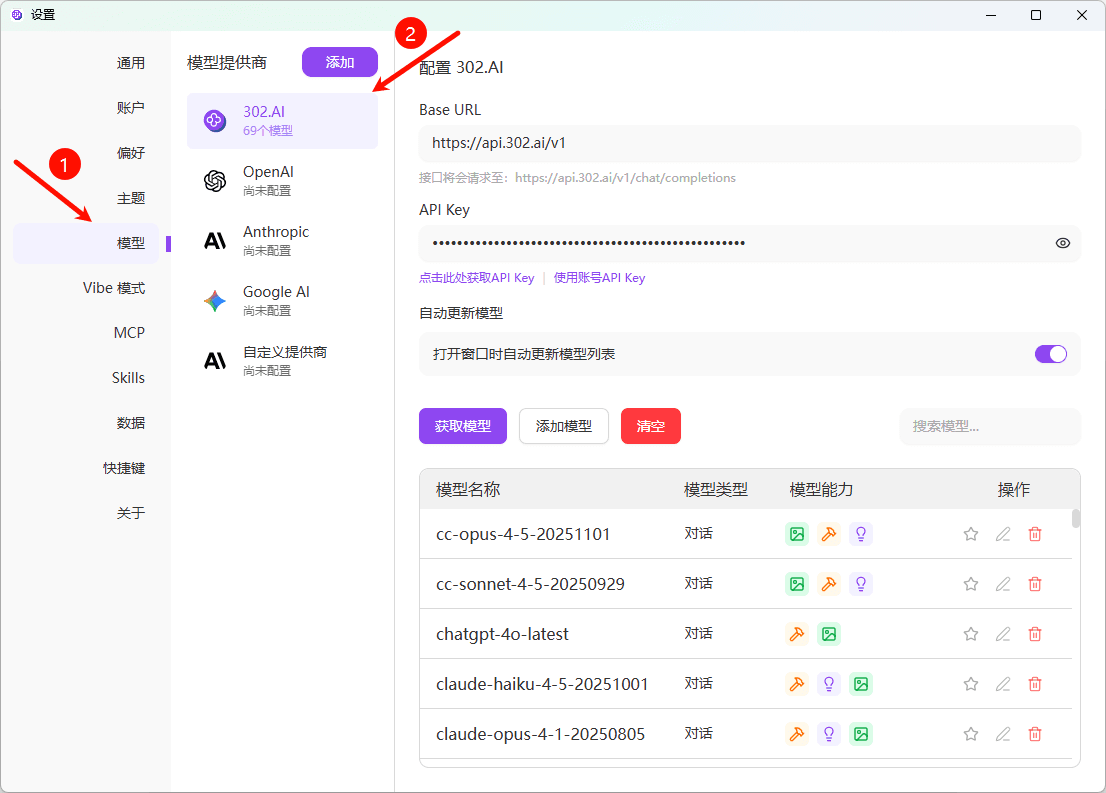Star the cc-sonnet-4-5-20250929 model
Image resolution: width=1106 pixels, height=793 pixels.
click(971, 584)
